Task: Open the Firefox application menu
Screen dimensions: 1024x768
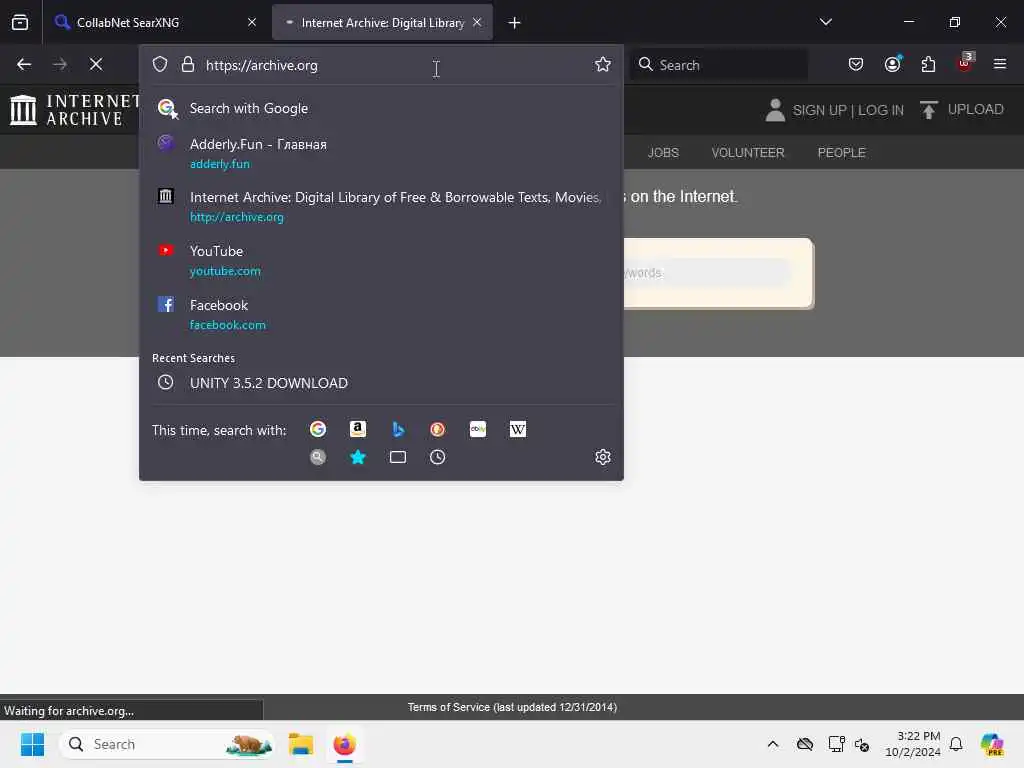Action: (1000, 64)
